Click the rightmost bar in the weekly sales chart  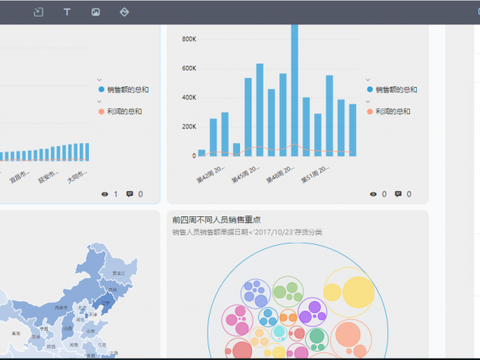(353, 130)
